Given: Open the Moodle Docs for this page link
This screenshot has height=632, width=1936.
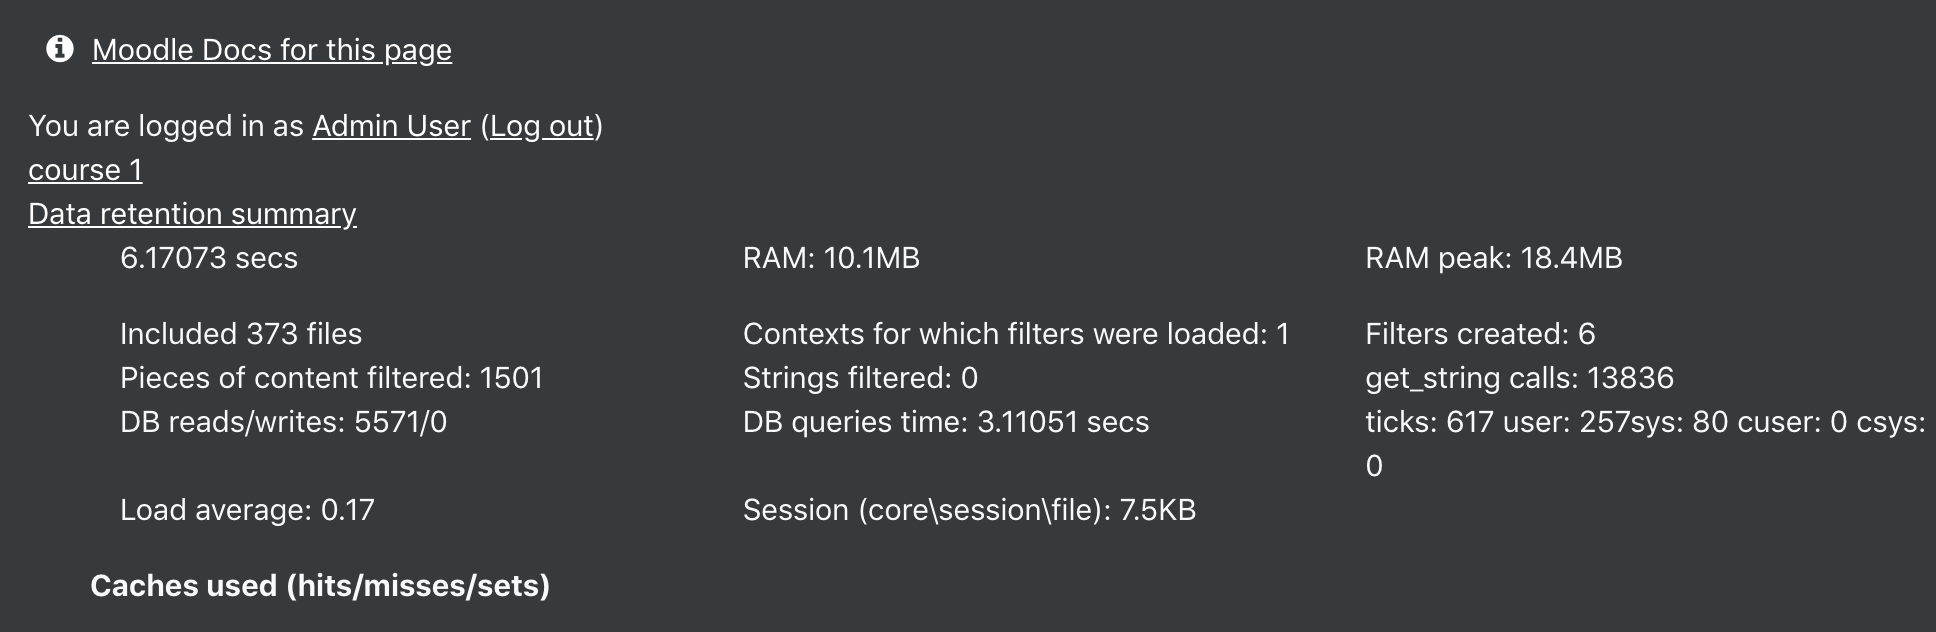Looking at the screenshot, I should click(x=272, y=50).
